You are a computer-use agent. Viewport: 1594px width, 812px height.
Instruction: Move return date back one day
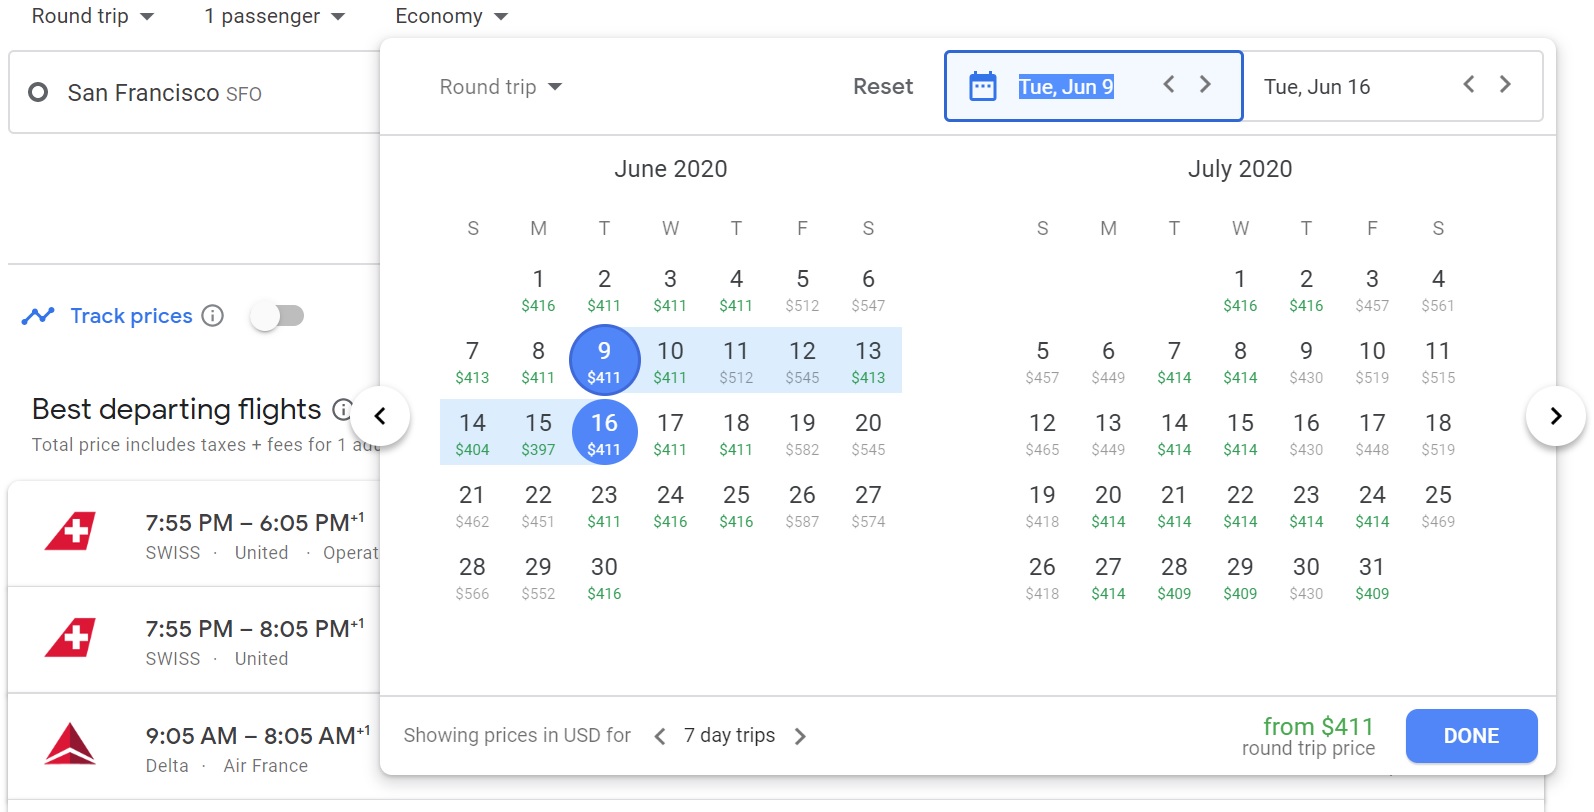point(1468,85)
